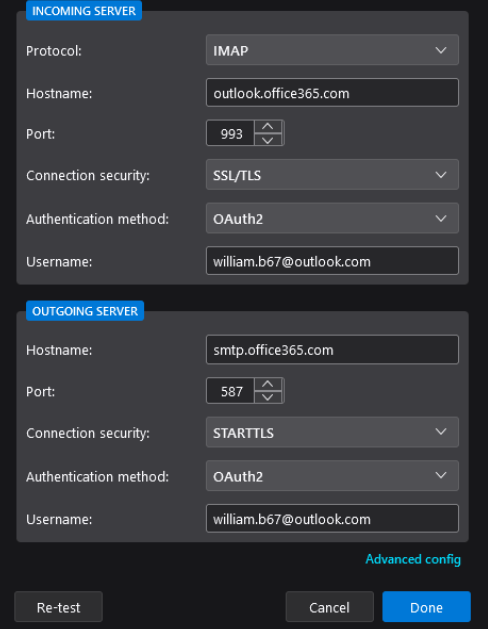Click the outgoing port 587 field
This screenshot has width=488, height=629.
coord(230,391)
